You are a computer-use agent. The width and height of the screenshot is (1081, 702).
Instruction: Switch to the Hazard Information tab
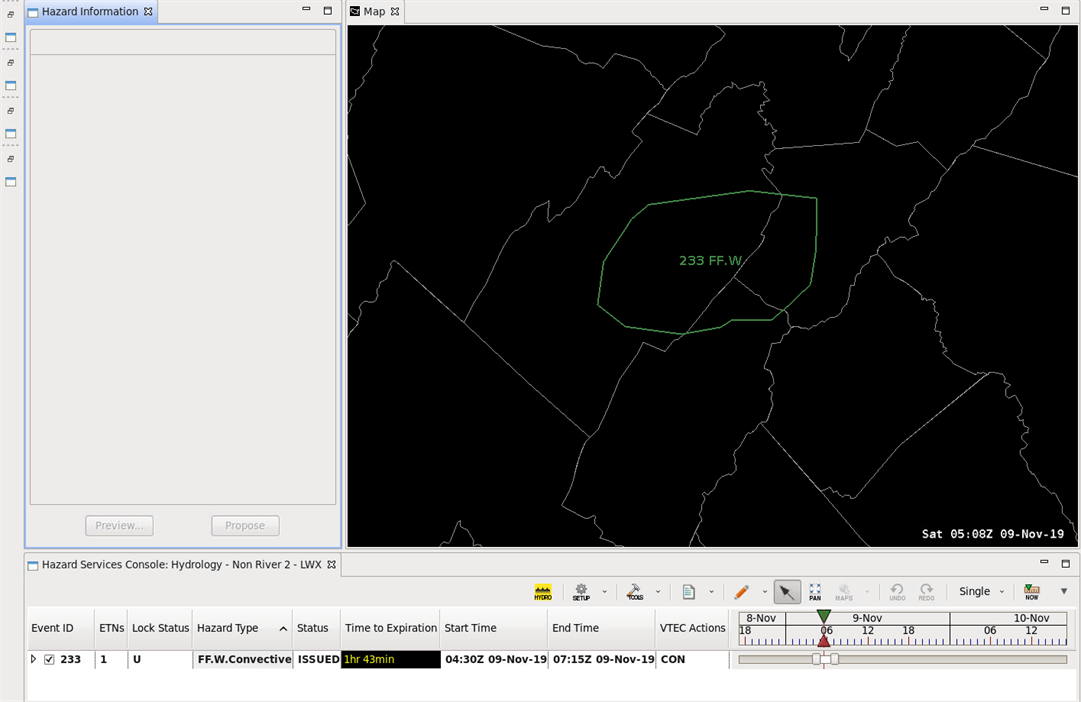coord(90,12)
